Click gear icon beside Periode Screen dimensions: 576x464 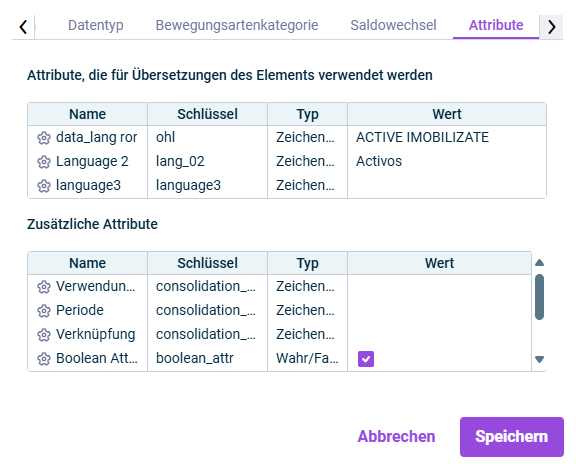pyautogui.click(x=44, y=311)
